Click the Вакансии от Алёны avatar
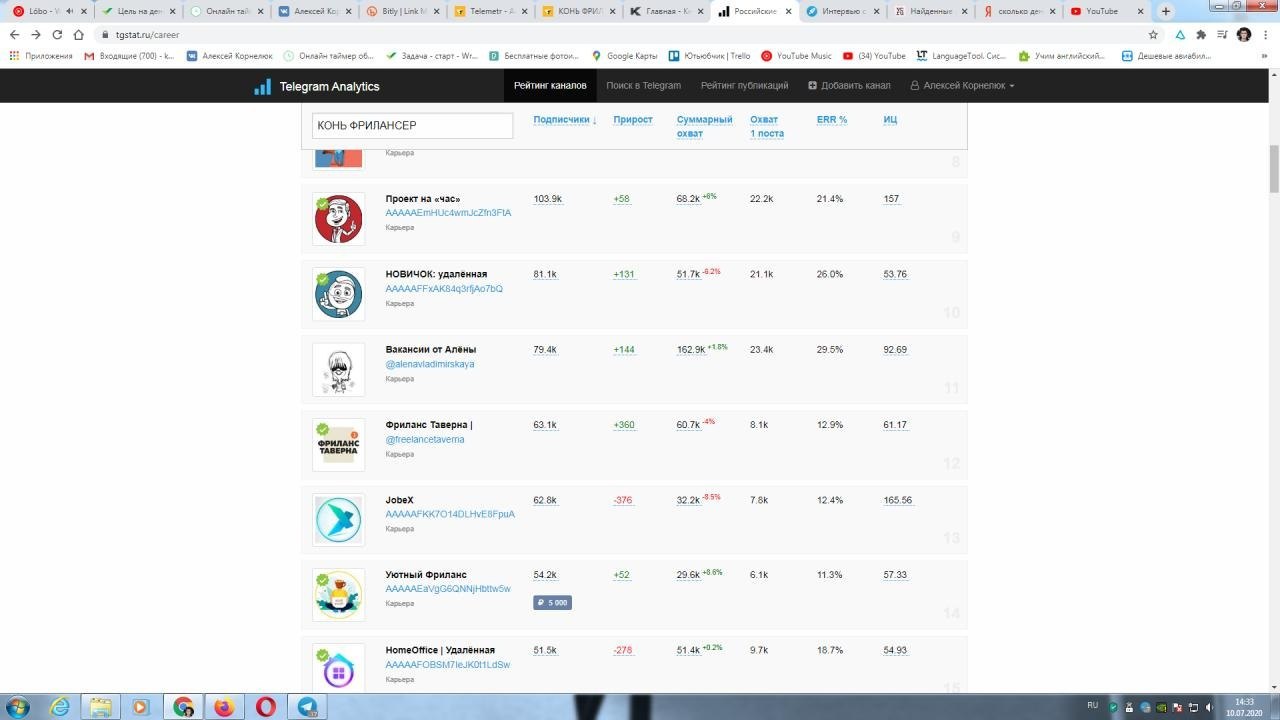Image resolution: width=1280 pixels, height=720 pixels. (338, 369)
